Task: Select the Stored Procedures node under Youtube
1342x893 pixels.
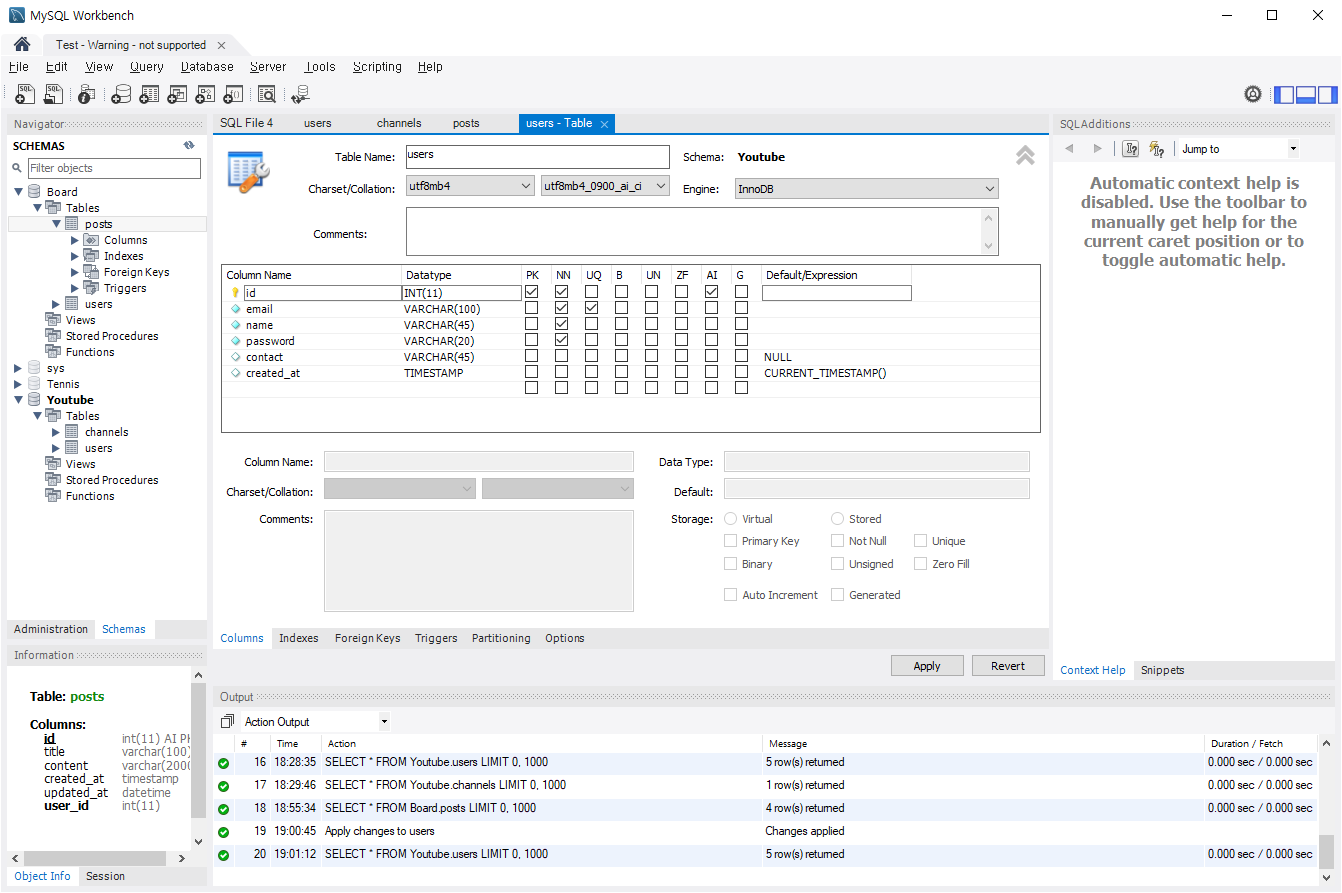Action: pos(112,480)
